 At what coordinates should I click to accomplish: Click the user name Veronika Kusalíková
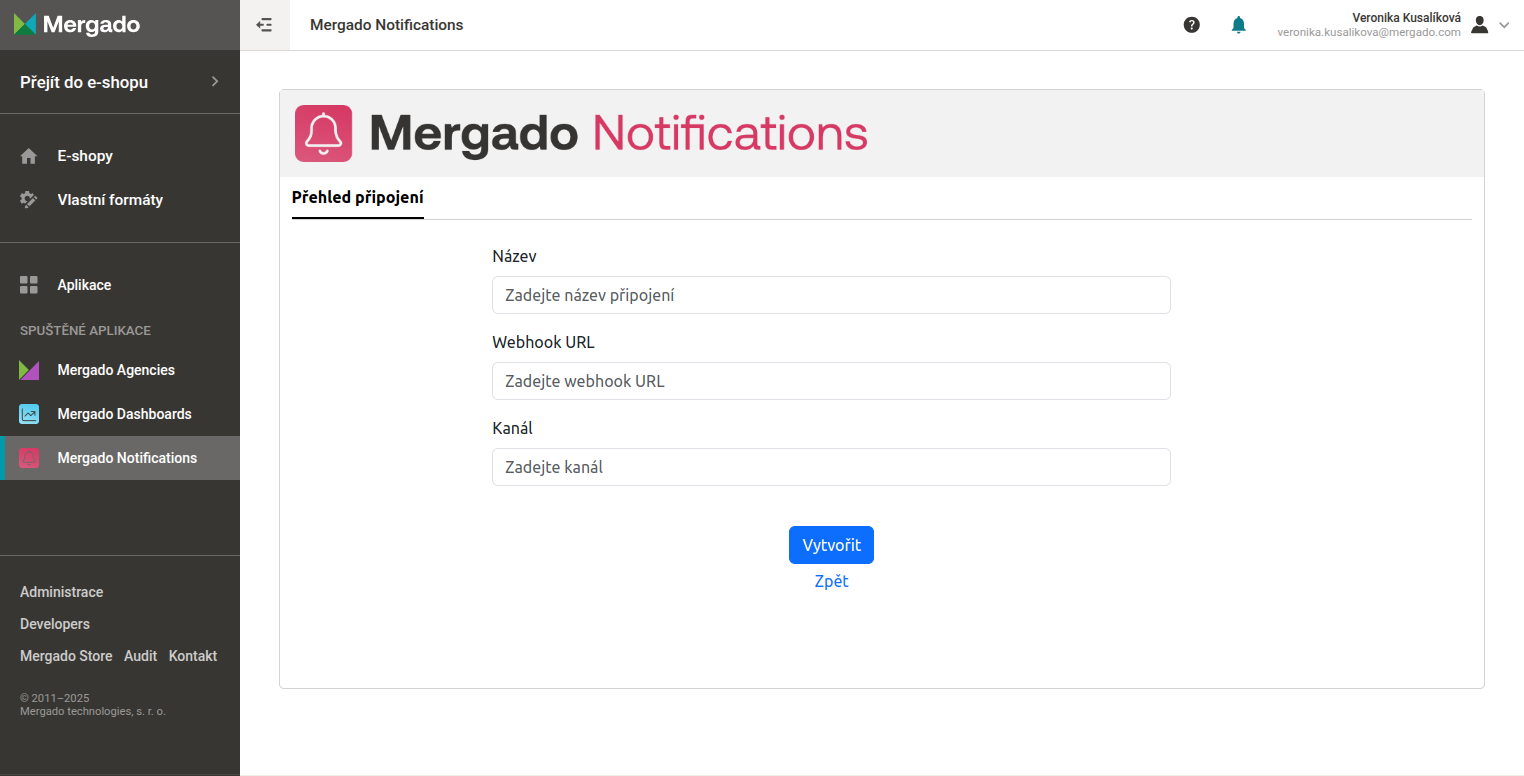(x=1406, y=18)
